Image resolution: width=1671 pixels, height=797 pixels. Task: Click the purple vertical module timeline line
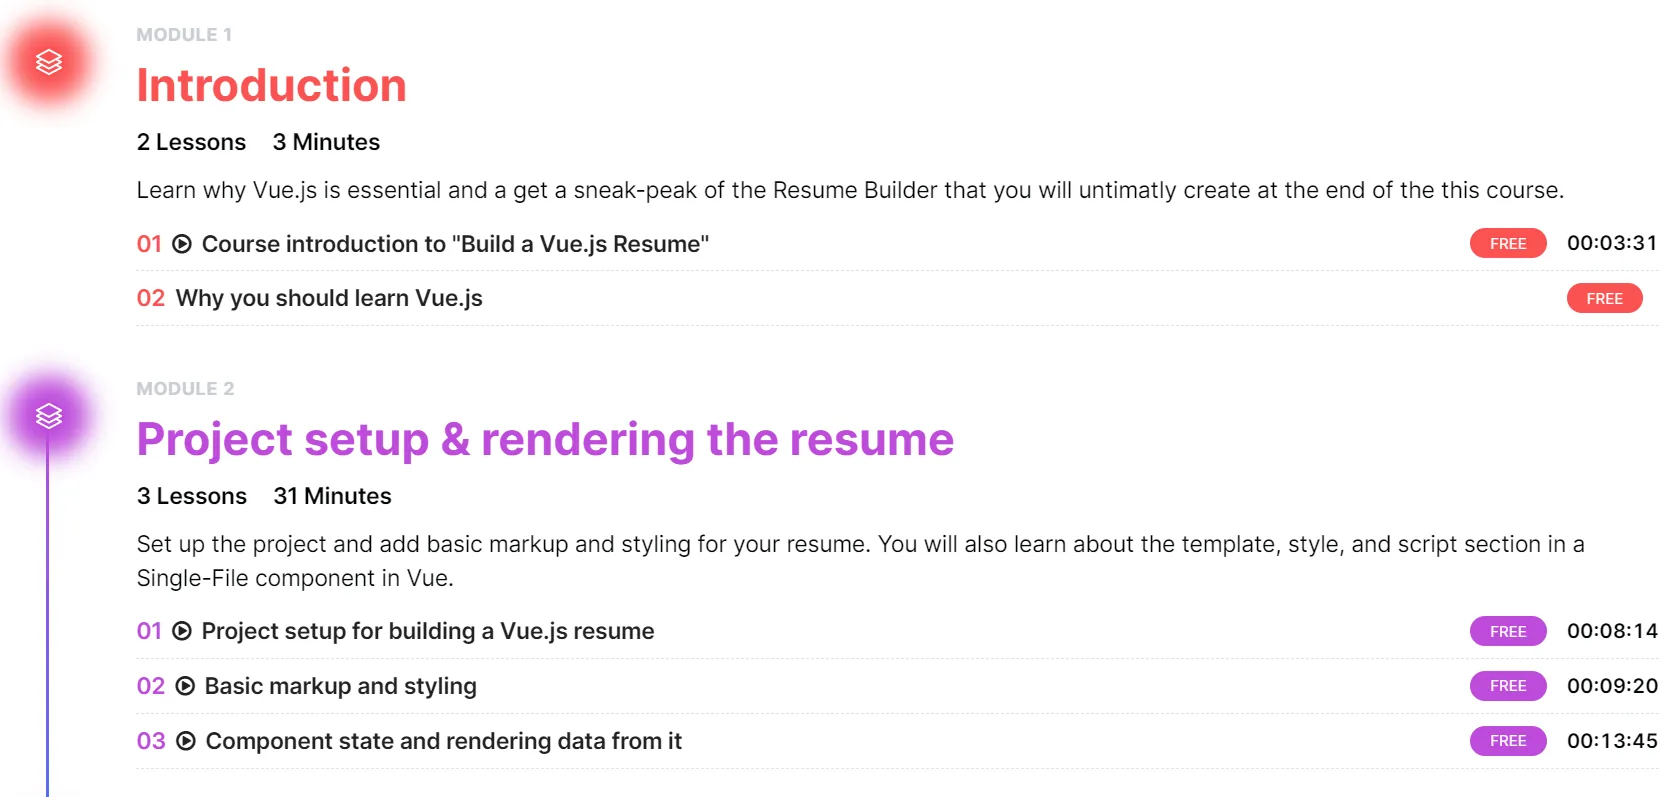click(47, 620)
